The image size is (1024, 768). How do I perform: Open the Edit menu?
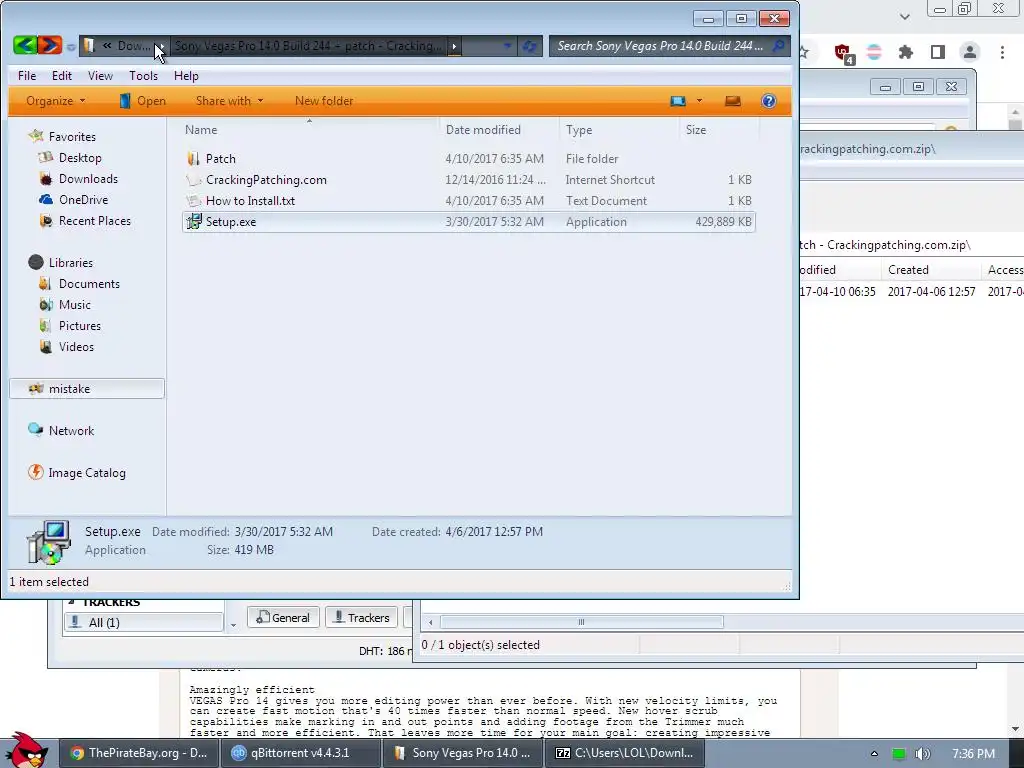[x=62, y=76]
